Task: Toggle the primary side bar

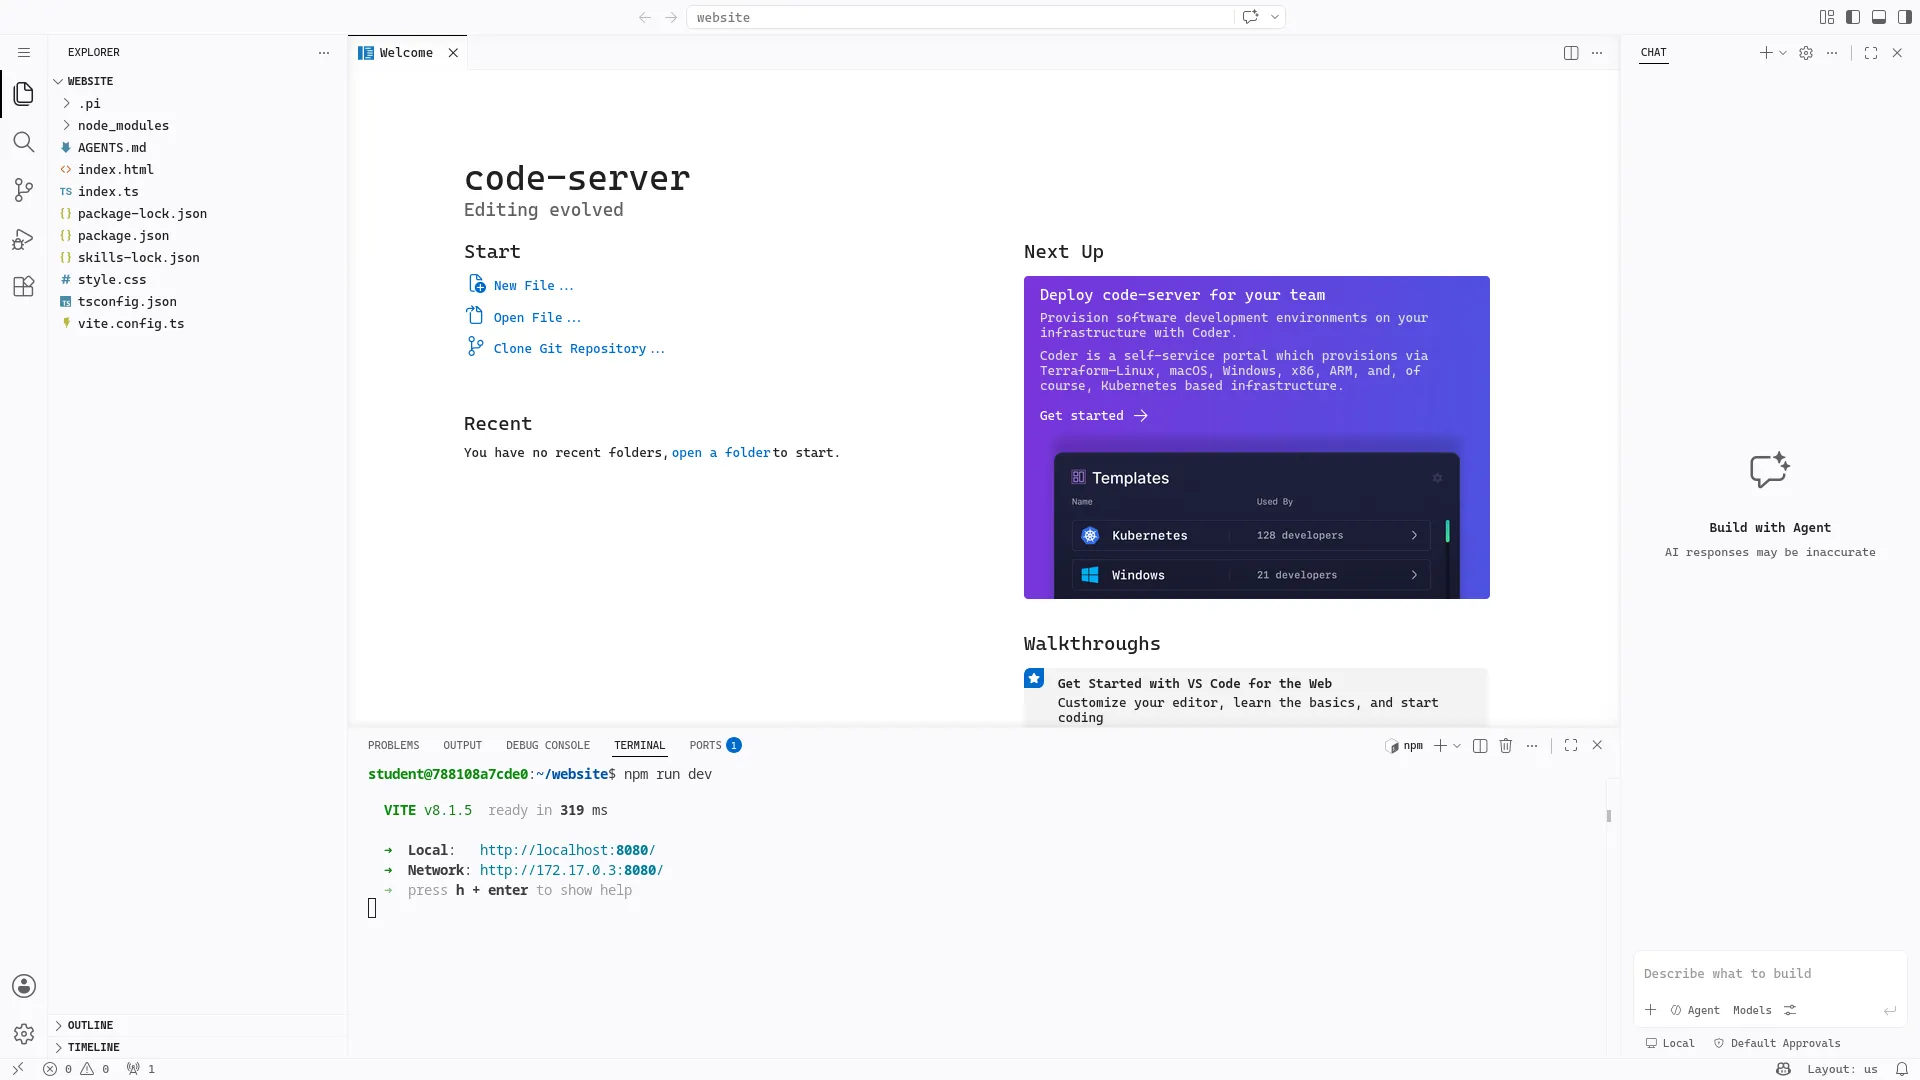Action: tap(1853, 17)
